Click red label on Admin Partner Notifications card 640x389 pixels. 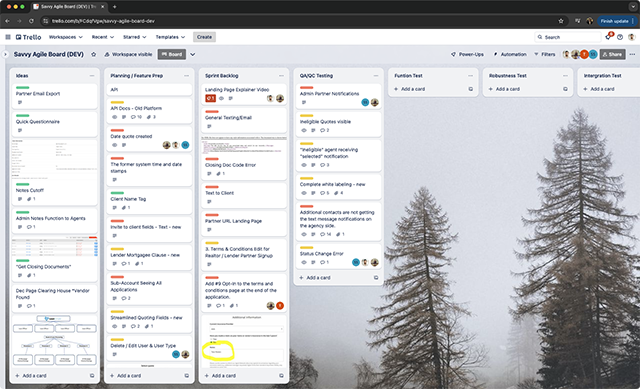pyautogui.click(x=307, y=87)
